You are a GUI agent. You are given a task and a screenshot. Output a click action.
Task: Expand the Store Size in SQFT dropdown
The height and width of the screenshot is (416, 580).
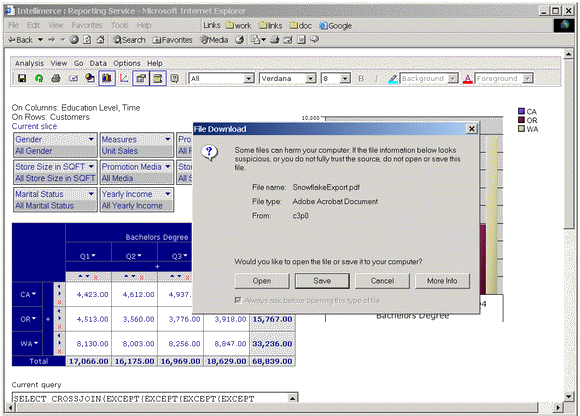91,166
